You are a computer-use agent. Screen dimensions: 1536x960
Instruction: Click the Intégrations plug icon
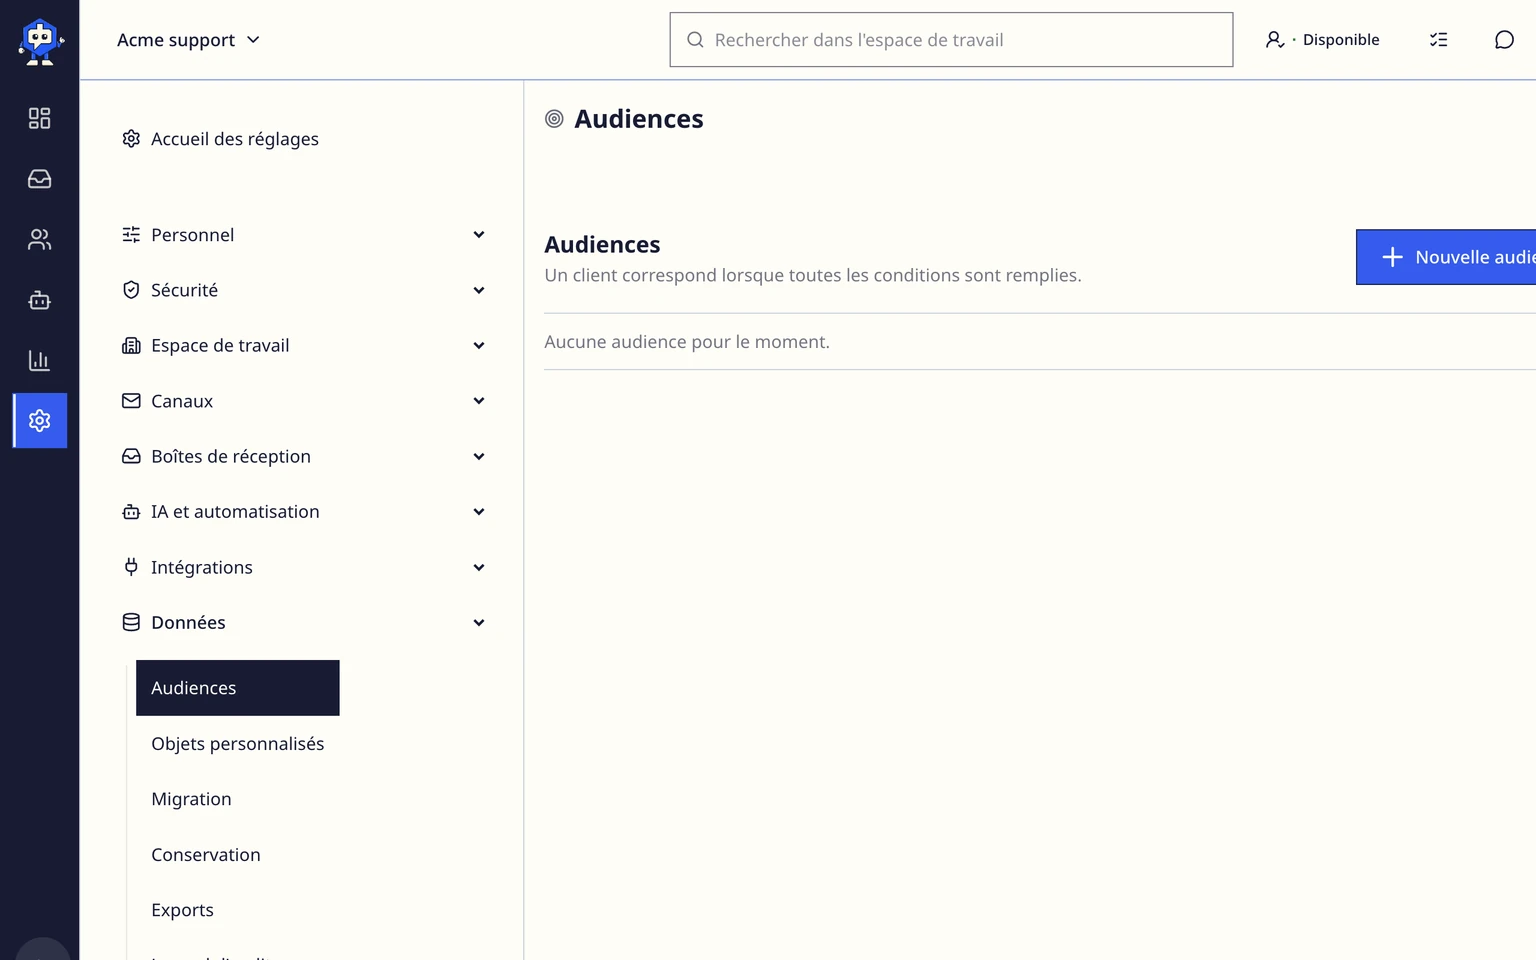coord(131,568)
